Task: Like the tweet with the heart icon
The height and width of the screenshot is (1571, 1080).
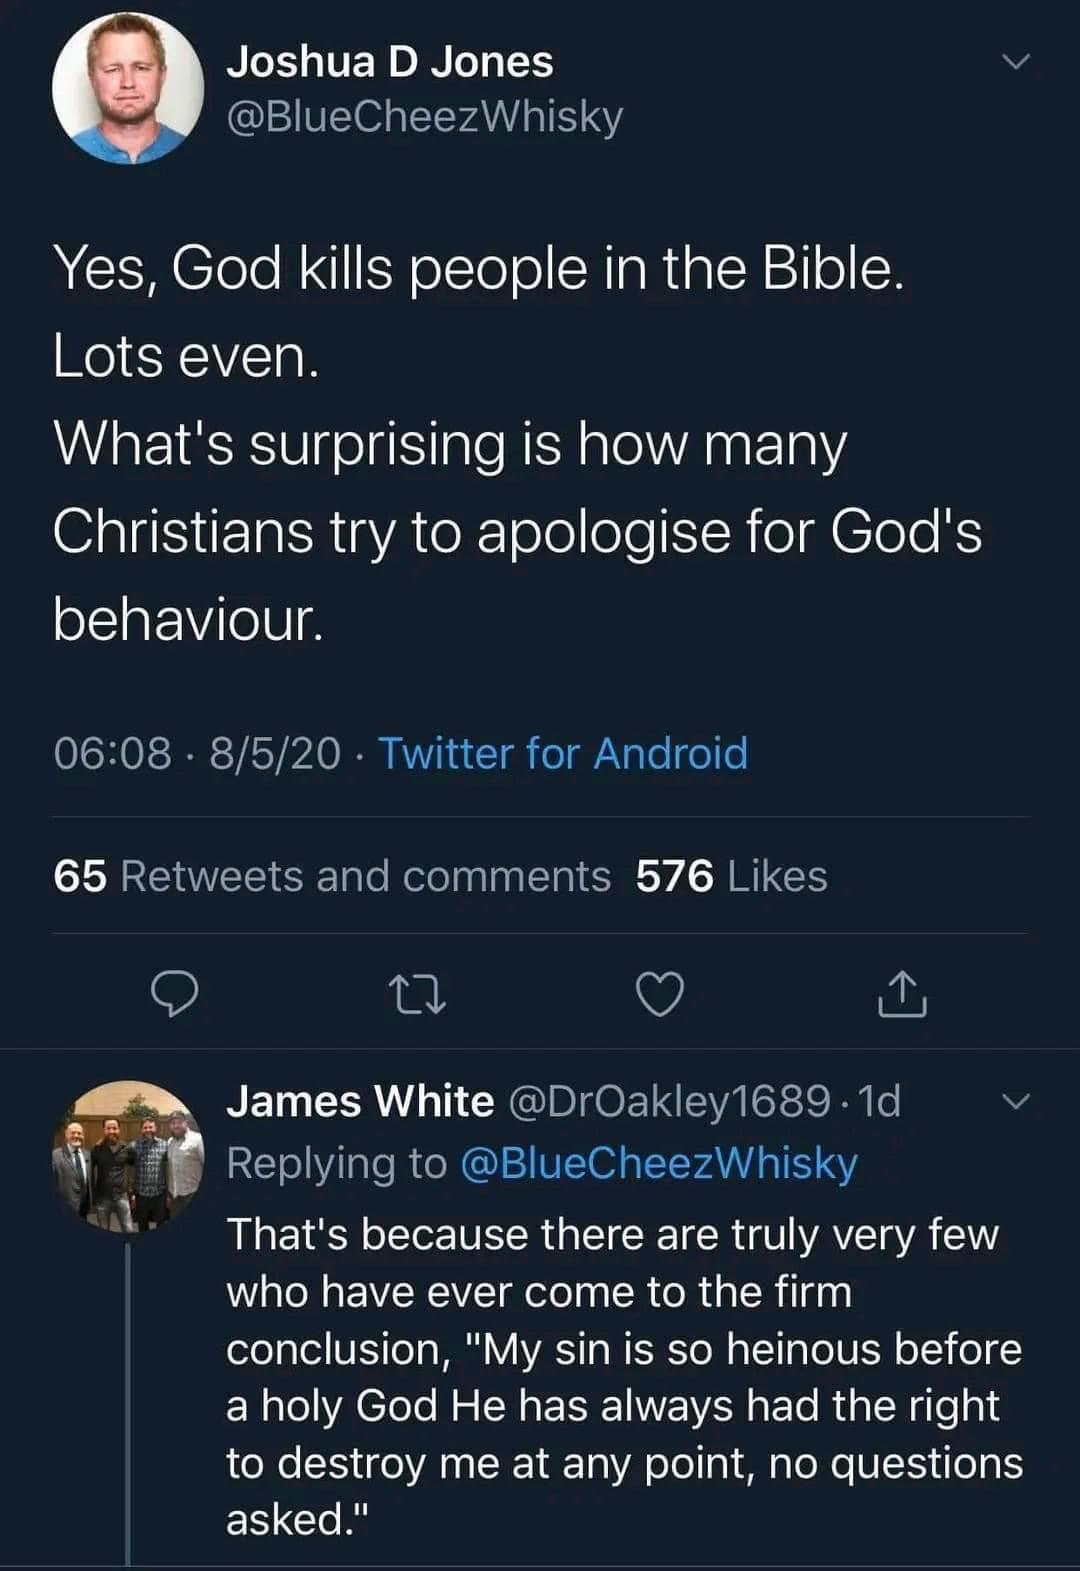Action: [660, 994]
